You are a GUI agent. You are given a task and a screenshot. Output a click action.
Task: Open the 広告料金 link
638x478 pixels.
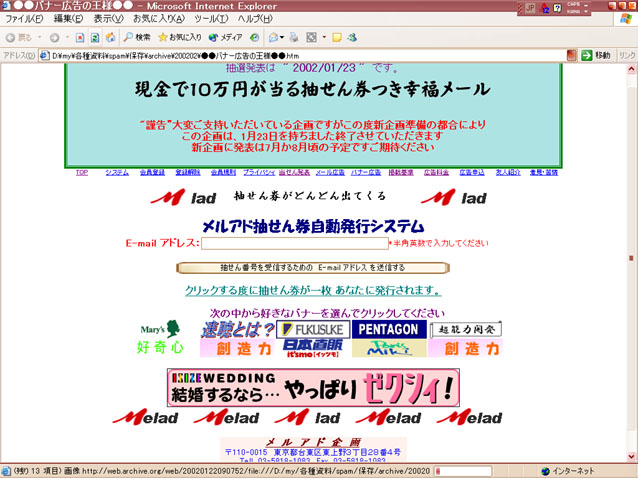[436, 172]
